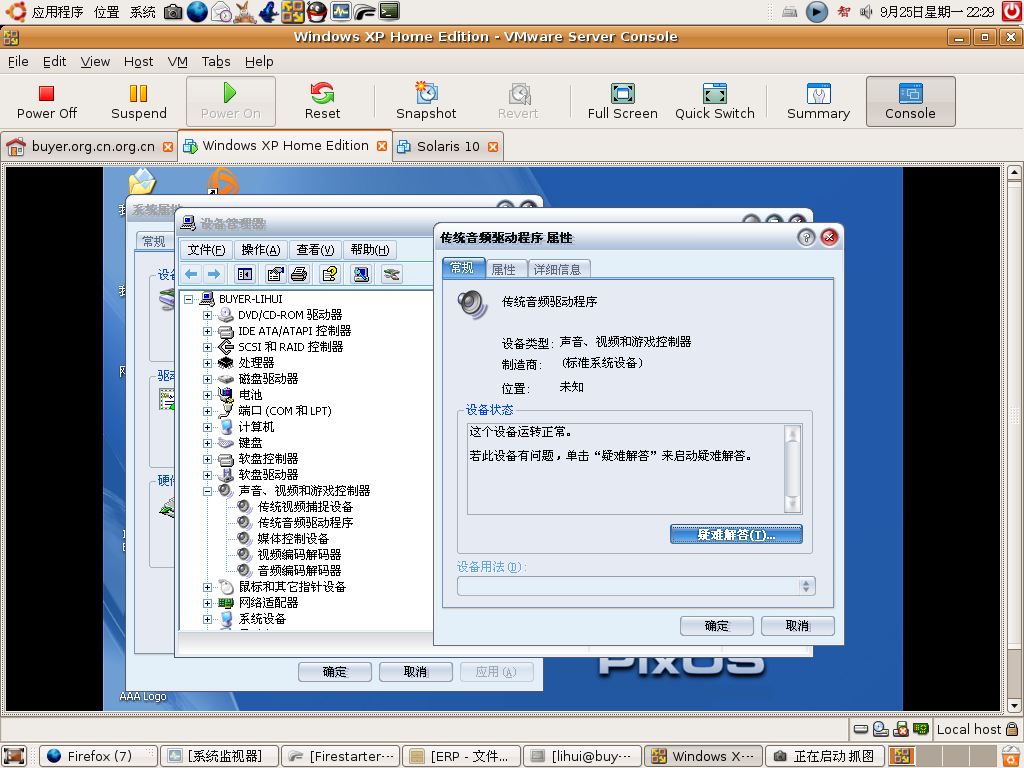Open the terminal launcher in the top panel
Image resolution: width=1024 pixels, height=768 pixels.
coord(389,11)
